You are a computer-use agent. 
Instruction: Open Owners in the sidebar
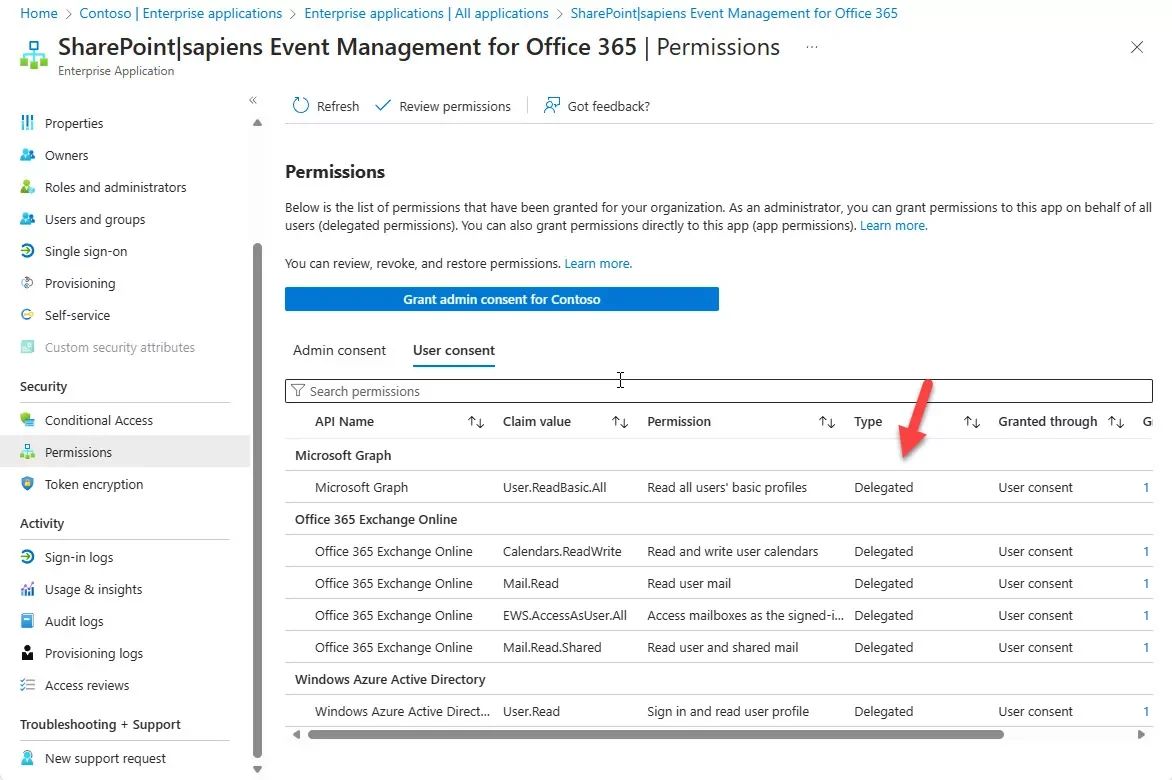pos(67,155)
